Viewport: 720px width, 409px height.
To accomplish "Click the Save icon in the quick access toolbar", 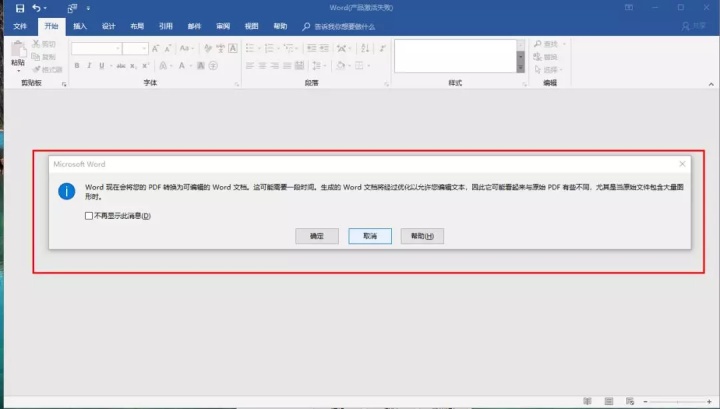I will pyautogui.click(x=20, y=8).
